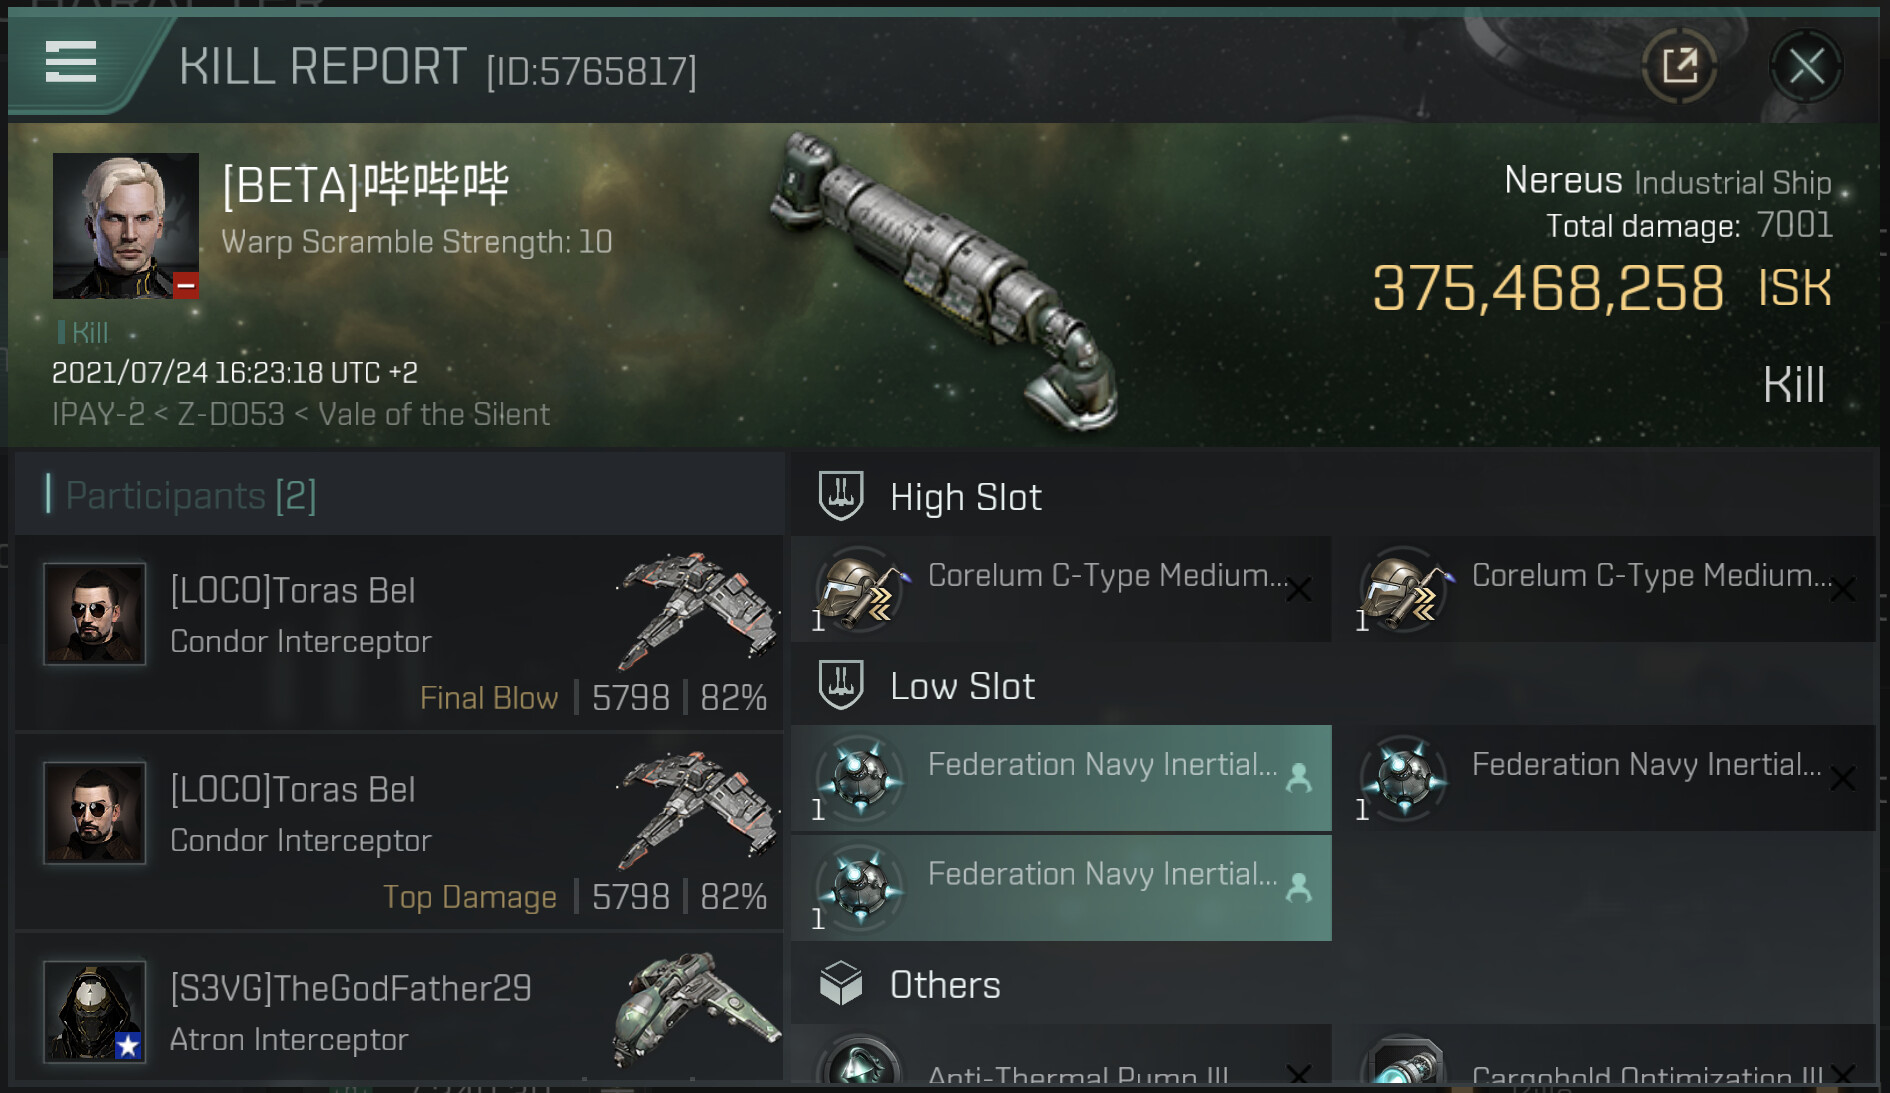Click the High Slot section header
The height and width of the screenshot is (1093, 1890).
pyautogui.click(x=965, y=497)
